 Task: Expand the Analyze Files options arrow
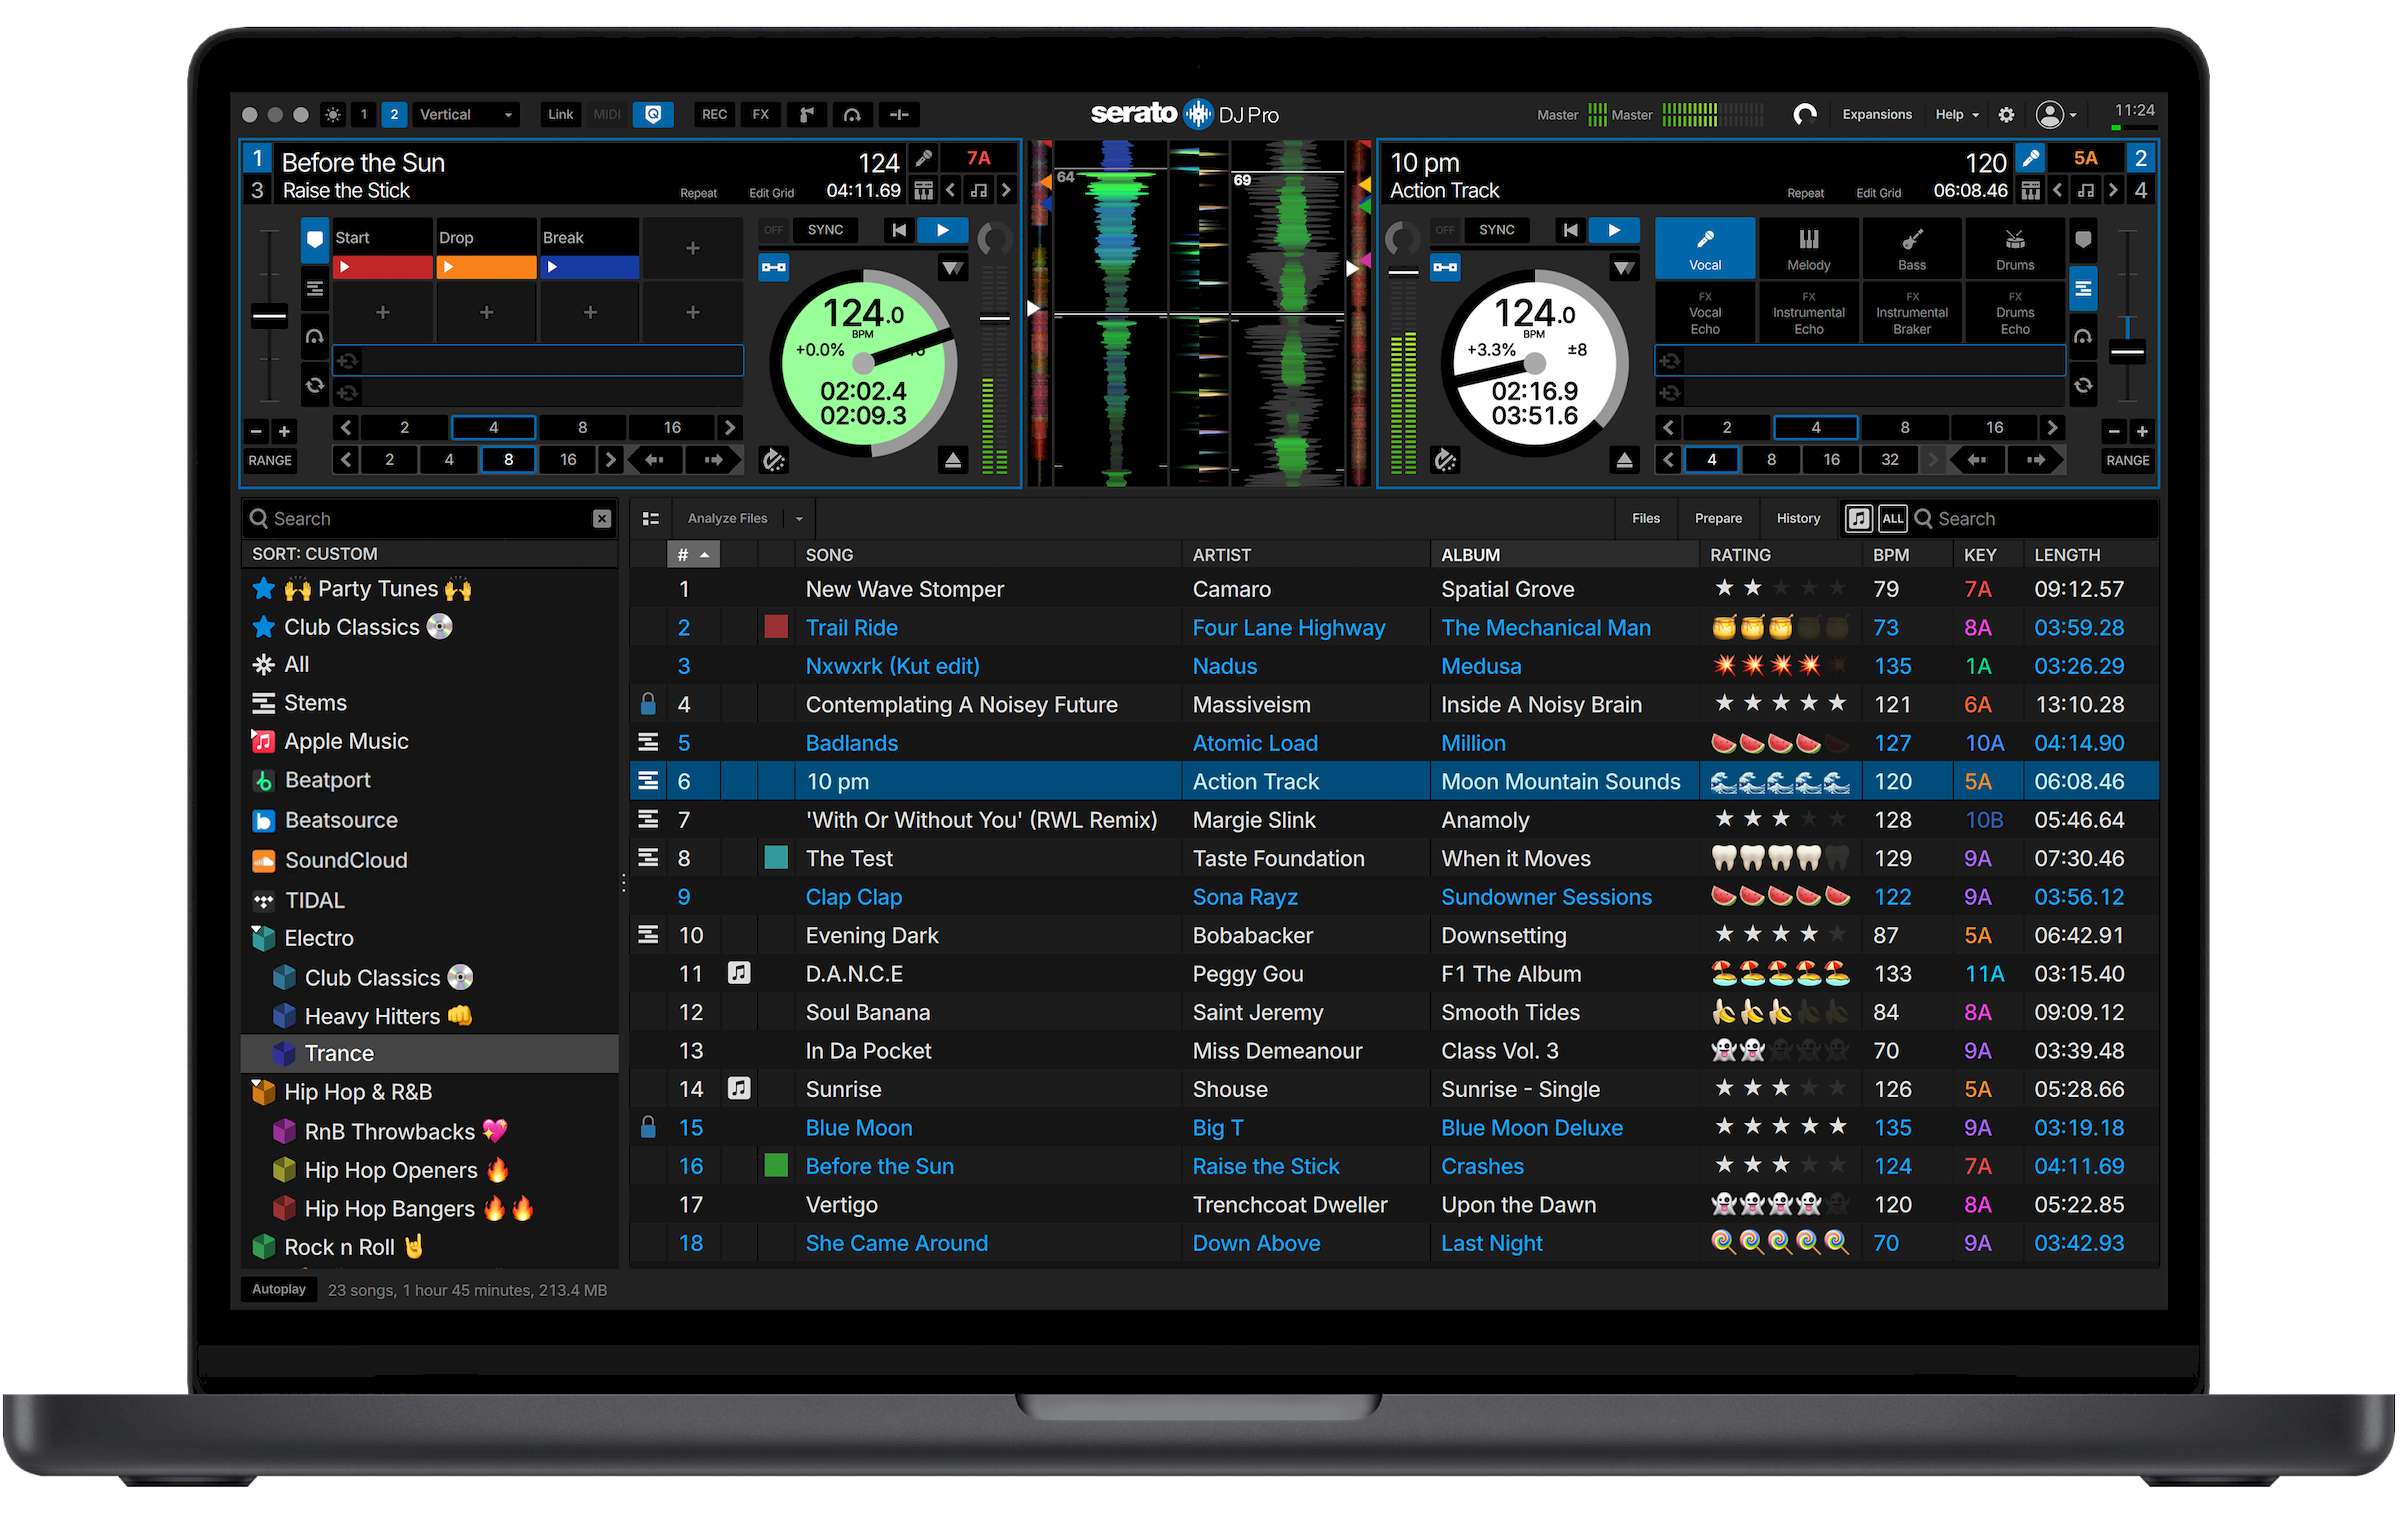click(x=797, y=518)
